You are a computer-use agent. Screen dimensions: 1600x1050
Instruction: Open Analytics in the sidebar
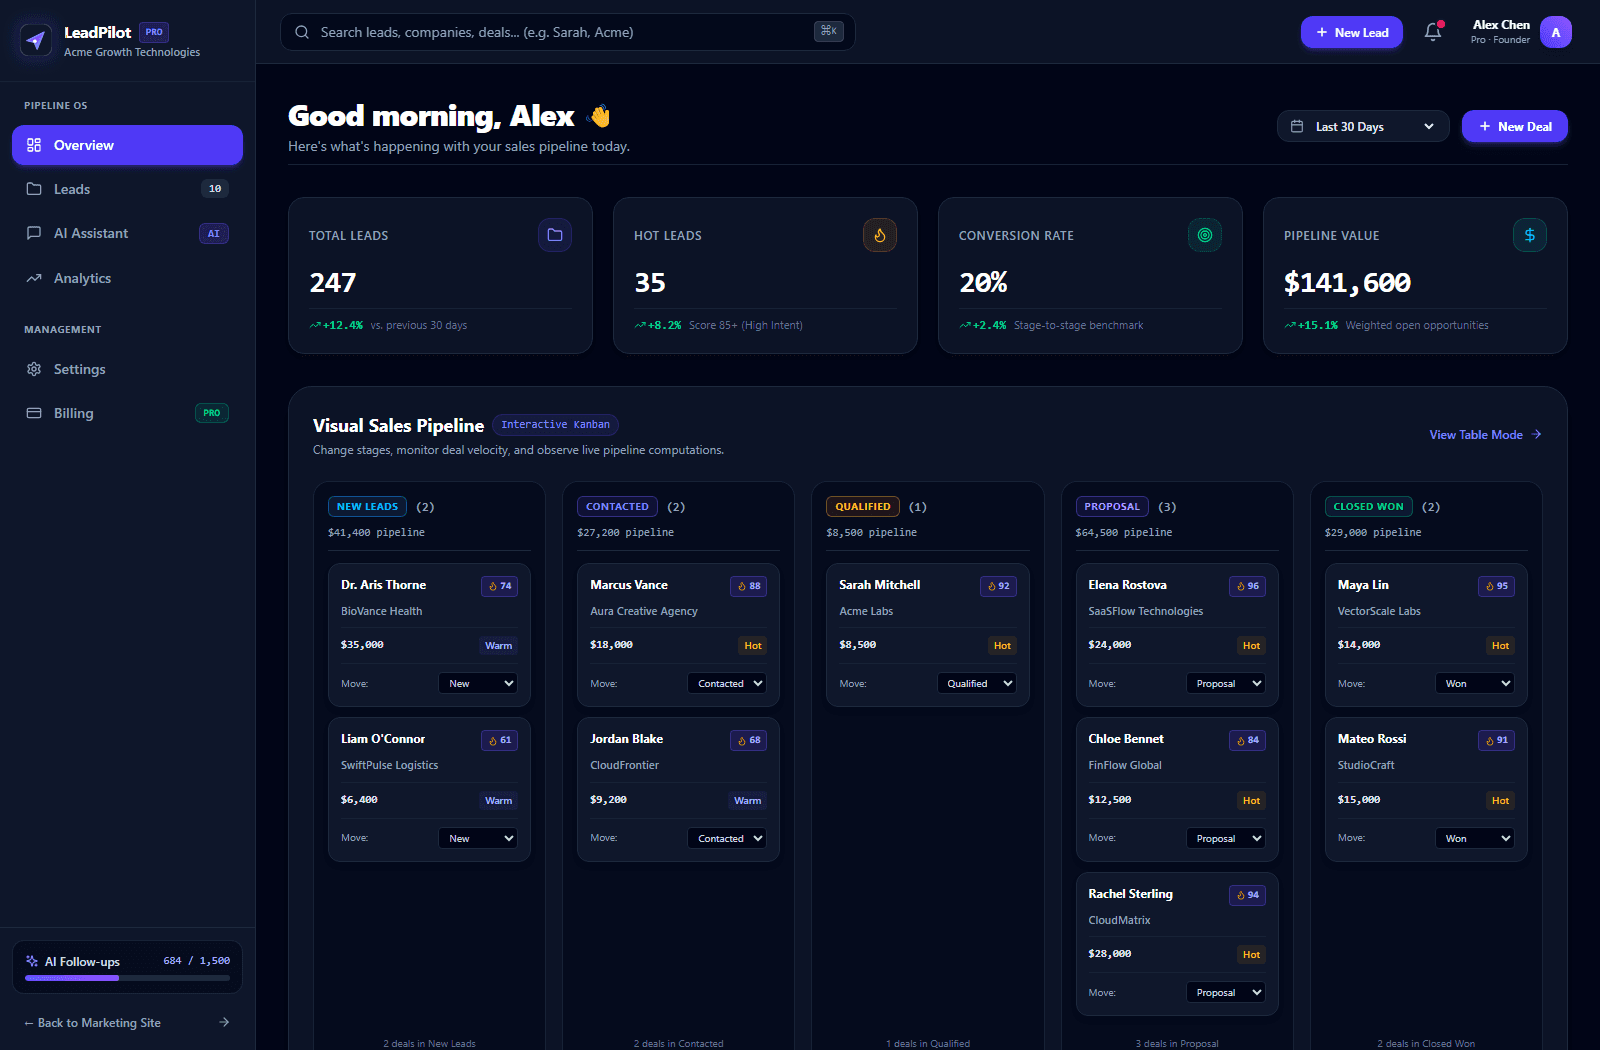[x=127, y=278]
